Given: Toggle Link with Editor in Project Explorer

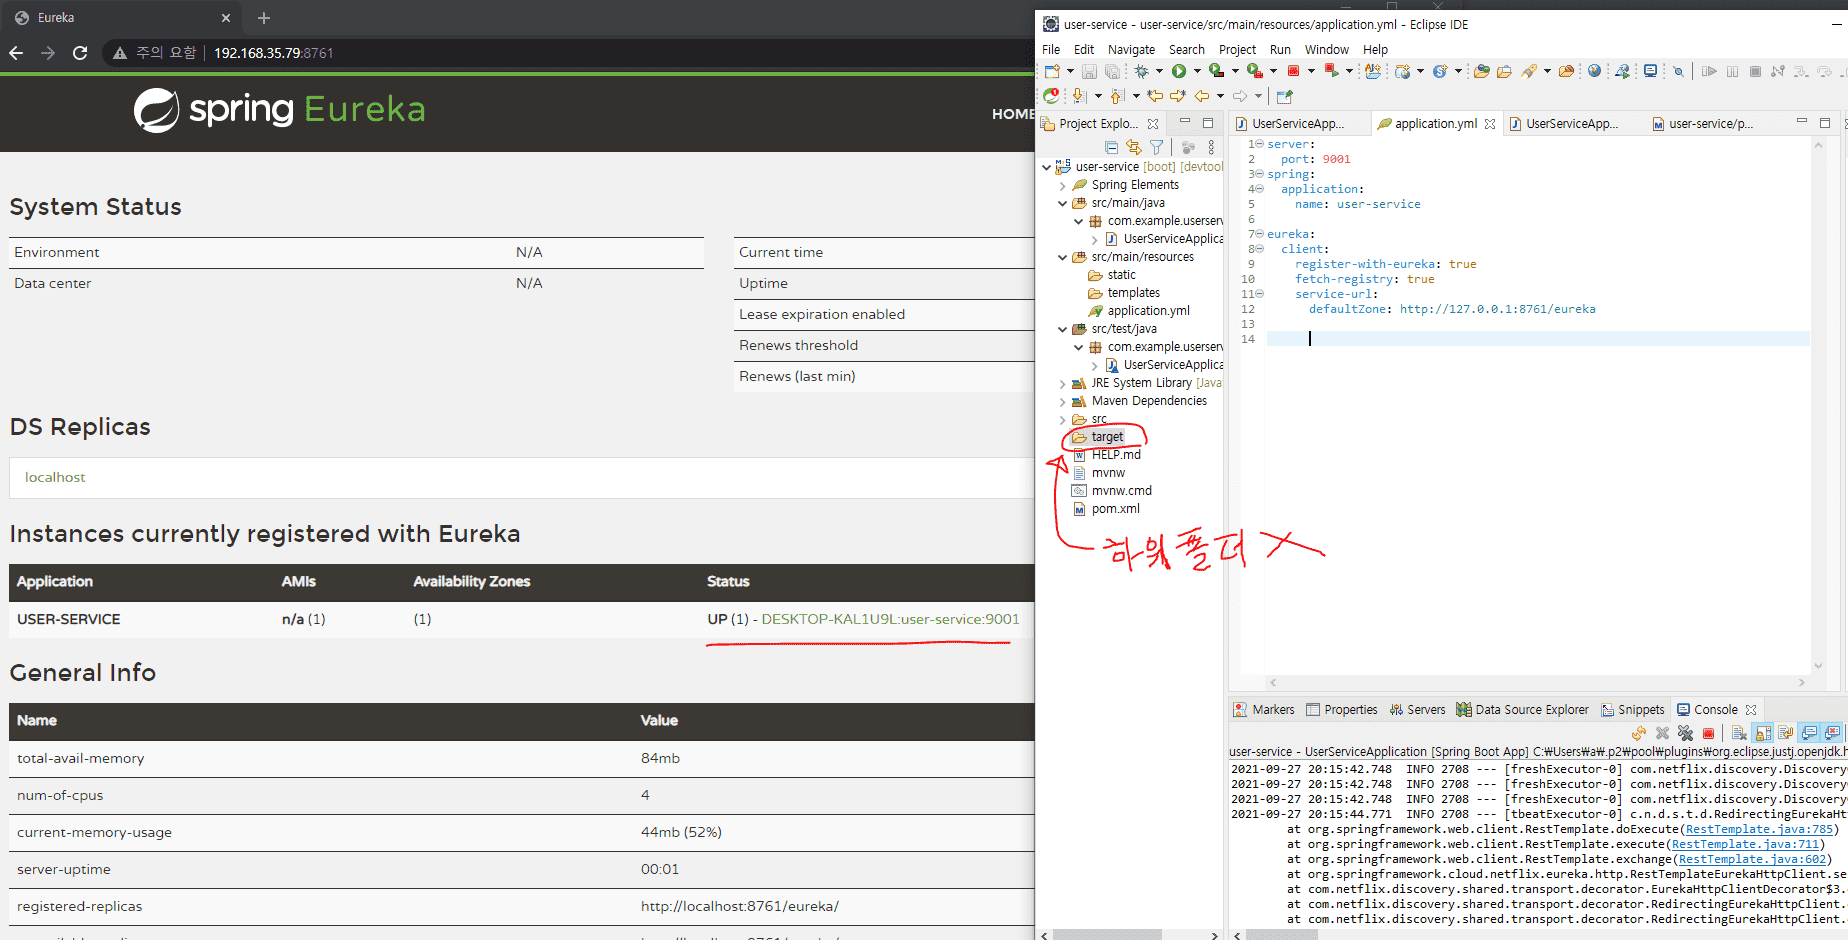Looking at the screenshot, I should pyautogui.click(x=1133, y=147).
